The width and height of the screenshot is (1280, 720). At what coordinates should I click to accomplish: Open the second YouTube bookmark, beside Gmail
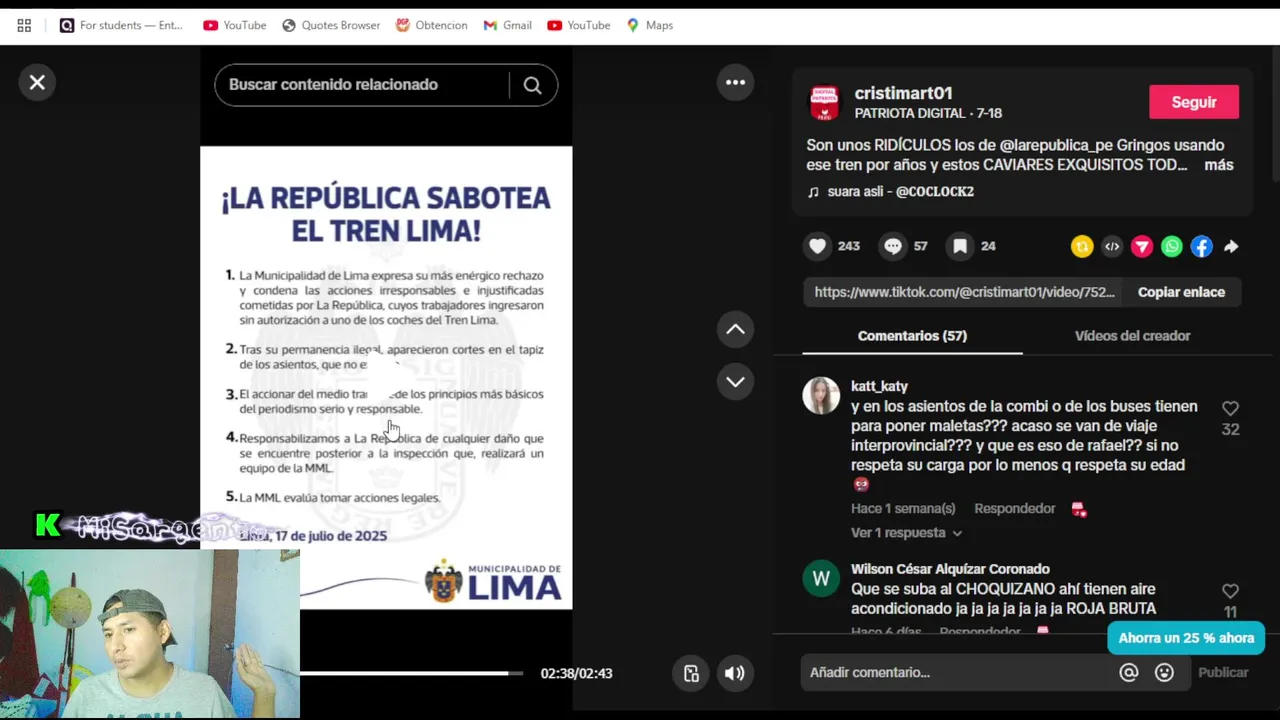point(578,25)
